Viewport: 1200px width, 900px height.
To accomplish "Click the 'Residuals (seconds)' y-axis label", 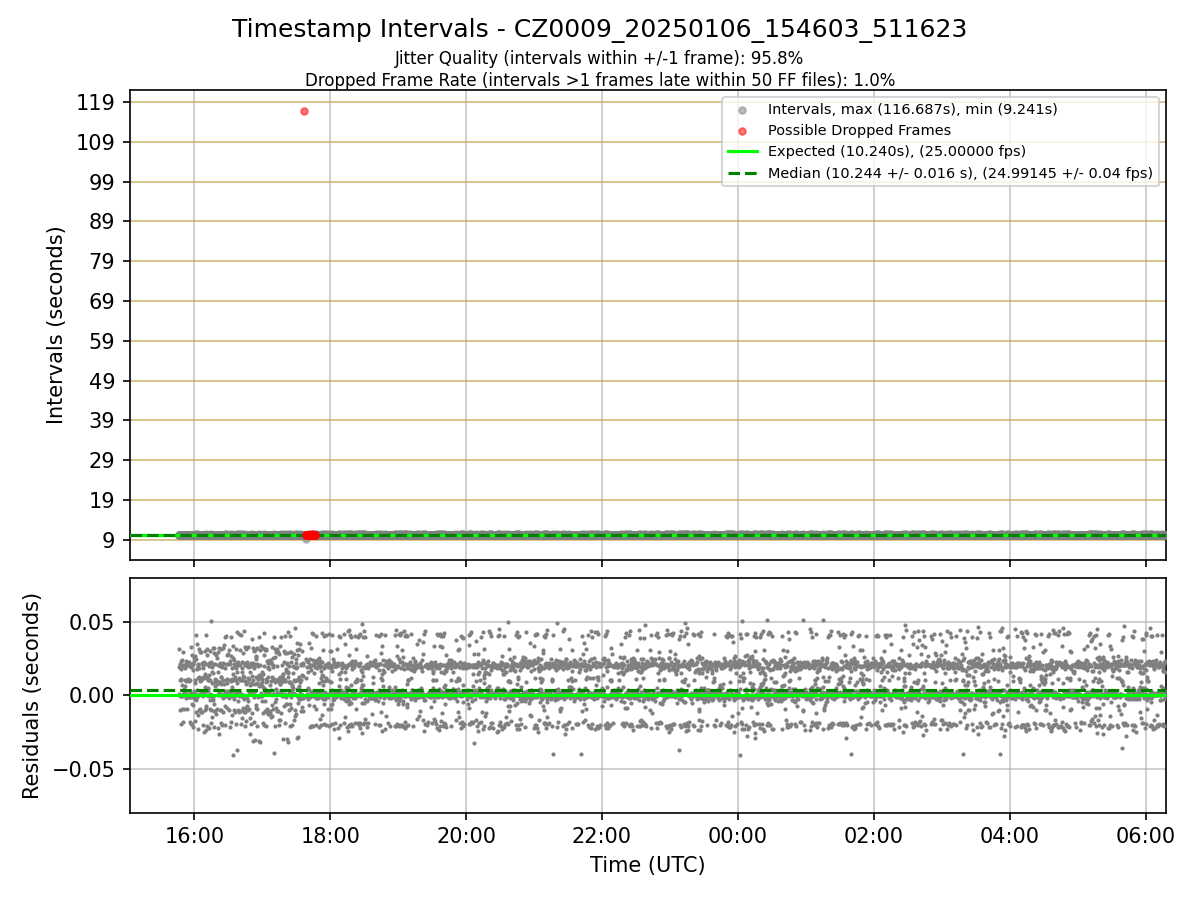I will click(x=32, y=696).
